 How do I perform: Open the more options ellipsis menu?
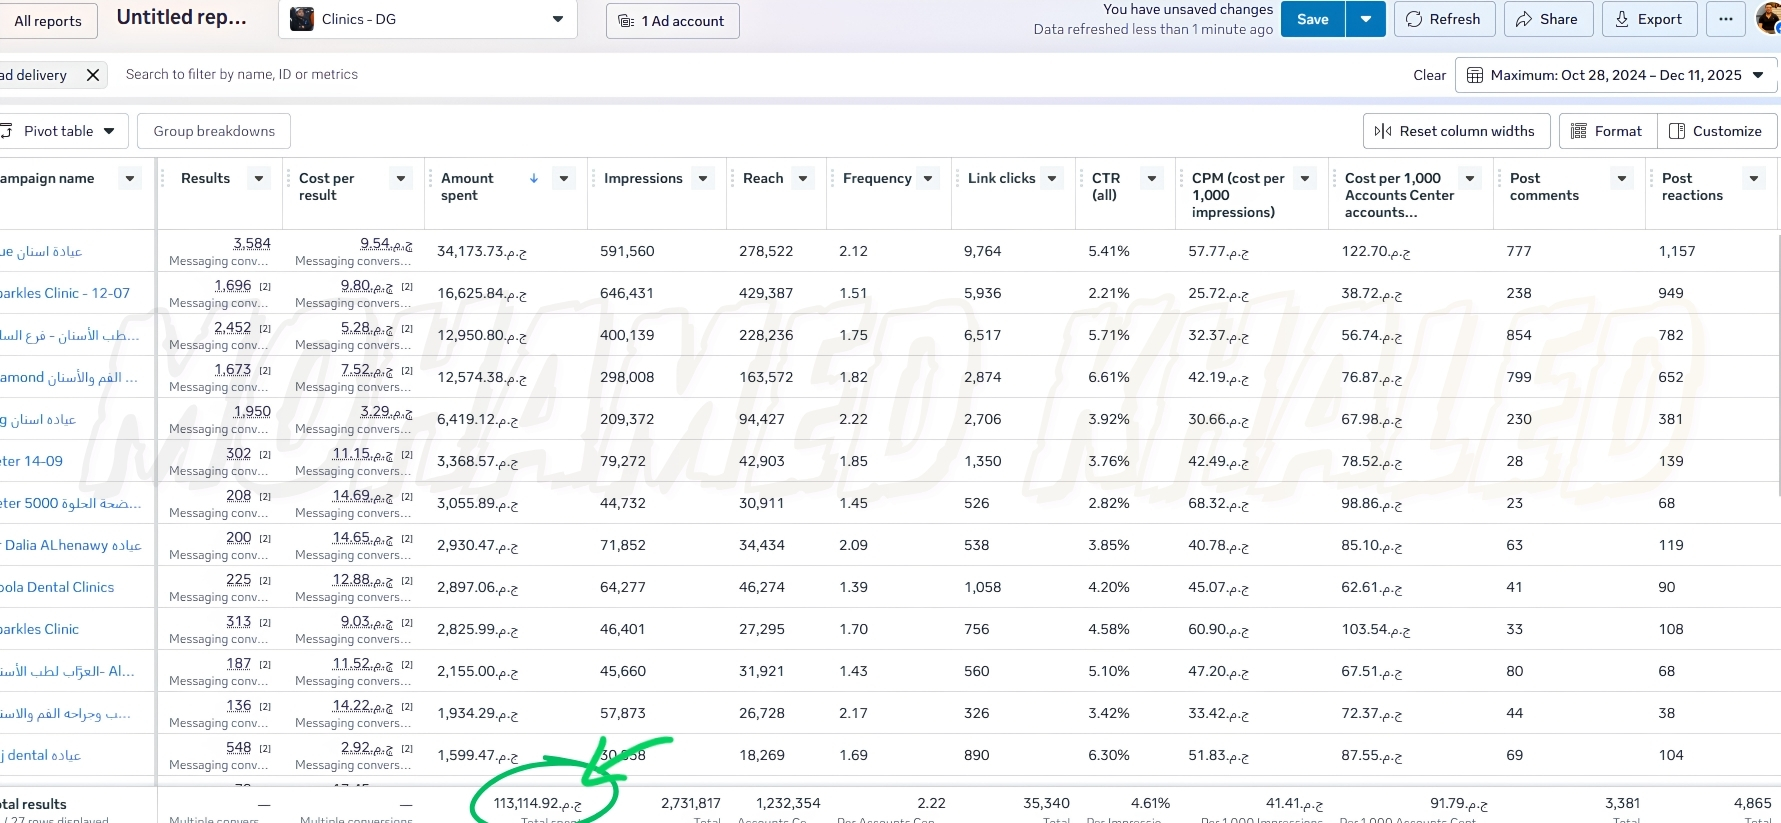click(1726, 19)
